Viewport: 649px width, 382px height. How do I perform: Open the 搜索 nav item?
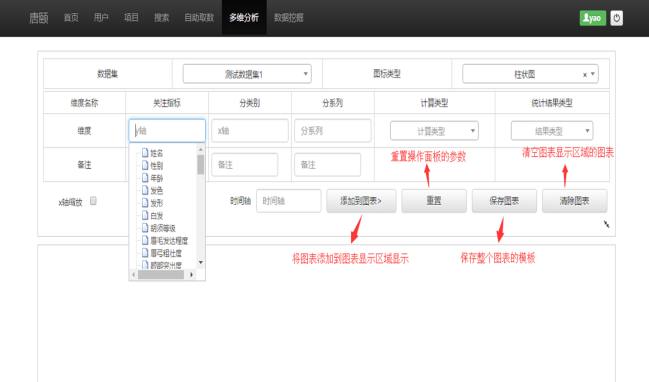tap(161, 18)
